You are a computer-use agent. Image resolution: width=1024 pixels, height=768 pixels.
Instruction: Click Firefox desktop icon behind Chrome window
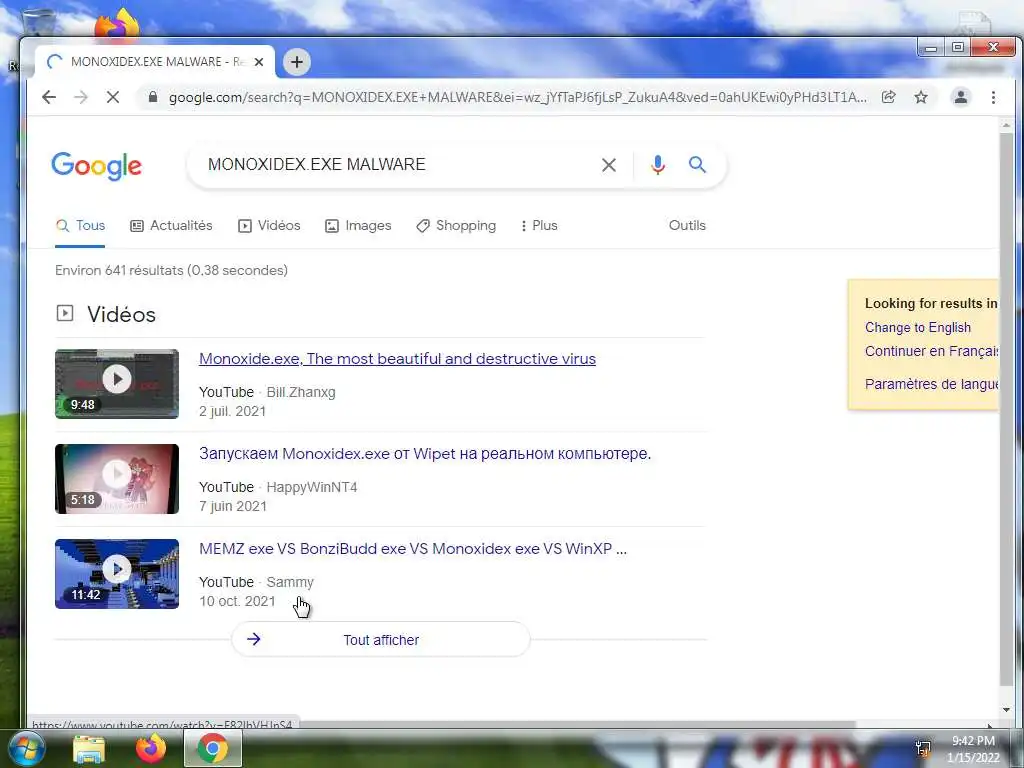(117, 24)
